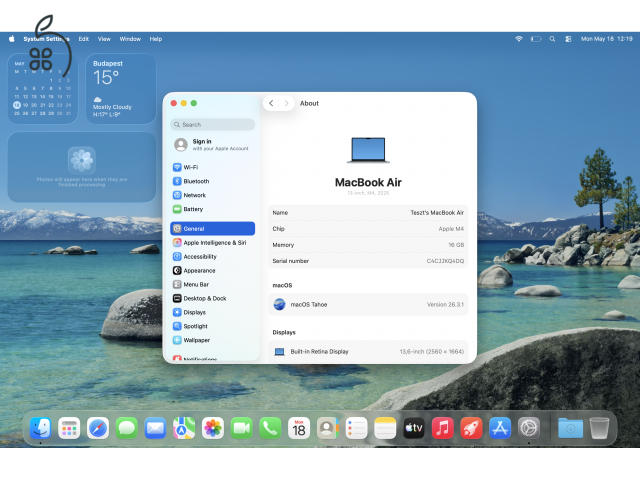Click the Apple M4 chip value
The height and width of the screenshot is (480, 640).
pos(451,229)
